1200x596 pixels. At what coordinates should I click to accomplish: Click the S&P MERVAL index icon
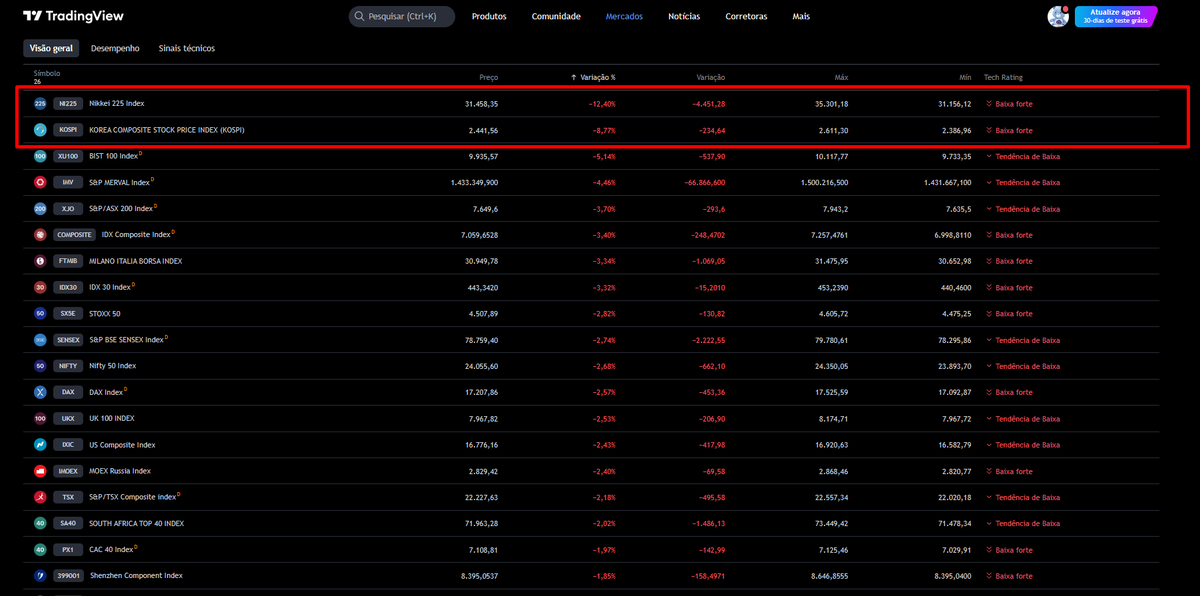40,182
